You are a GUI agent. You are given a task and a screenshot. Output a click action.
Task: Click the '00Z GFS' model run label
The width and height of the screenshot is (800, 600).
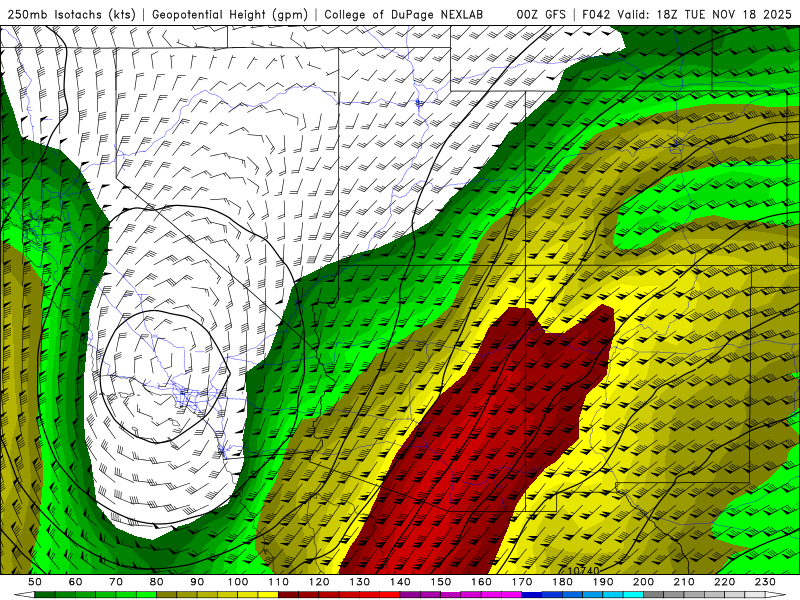[x=541, y=14]
